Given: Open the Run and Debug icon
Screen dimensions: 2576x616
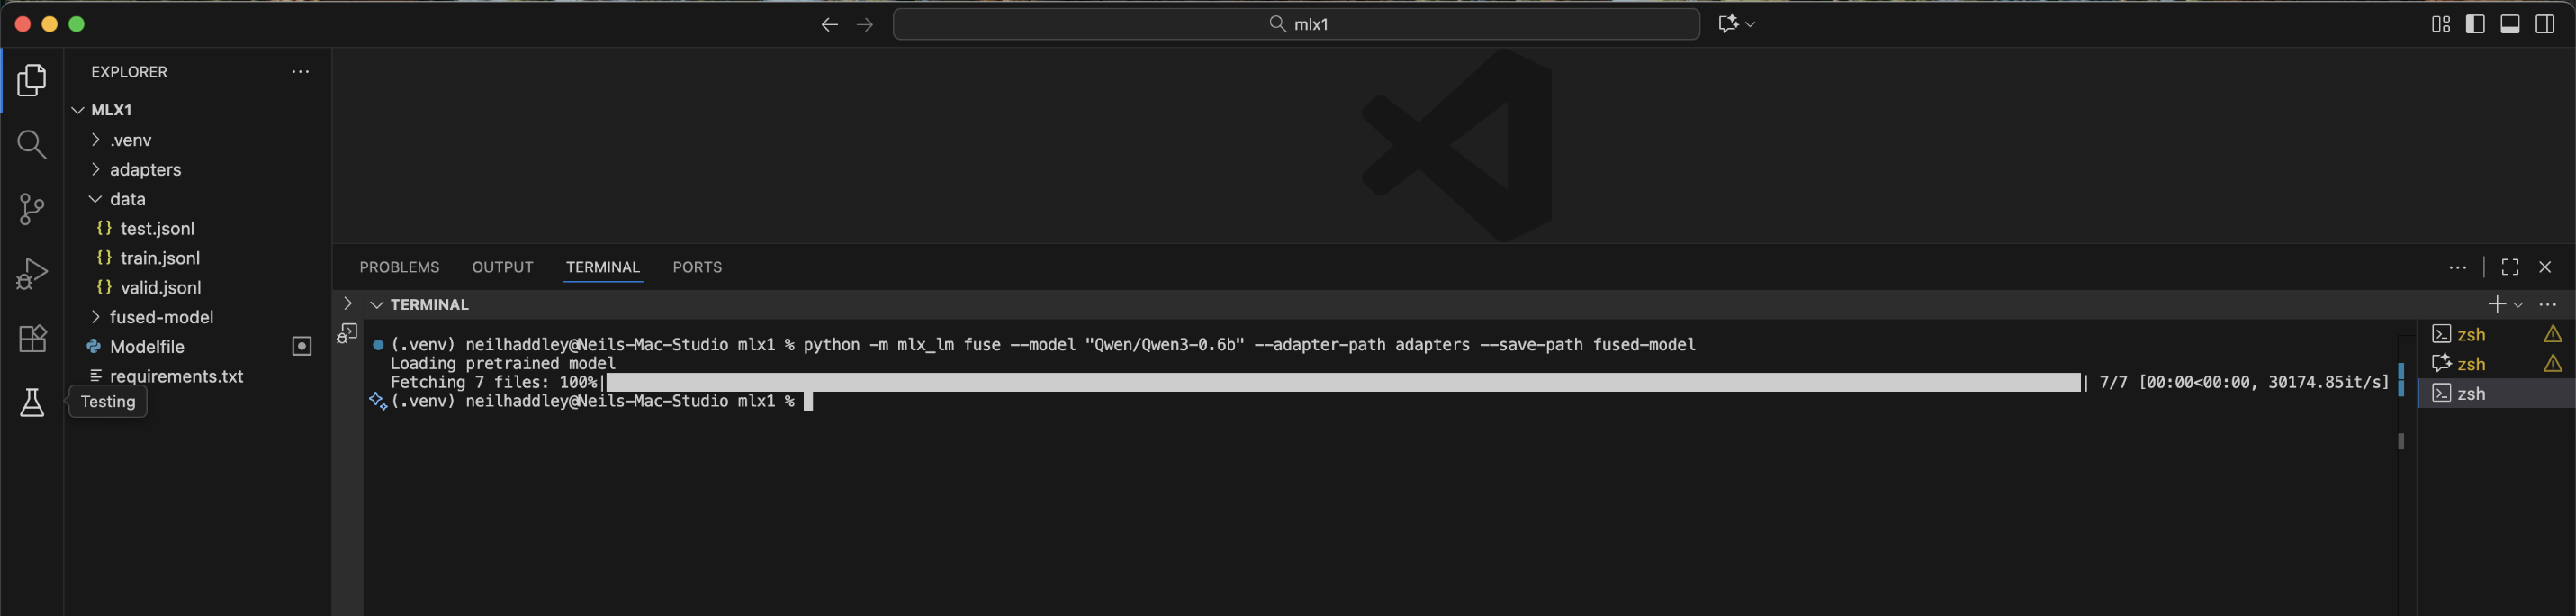Looking at the screenshot, I should coord(31,272).
